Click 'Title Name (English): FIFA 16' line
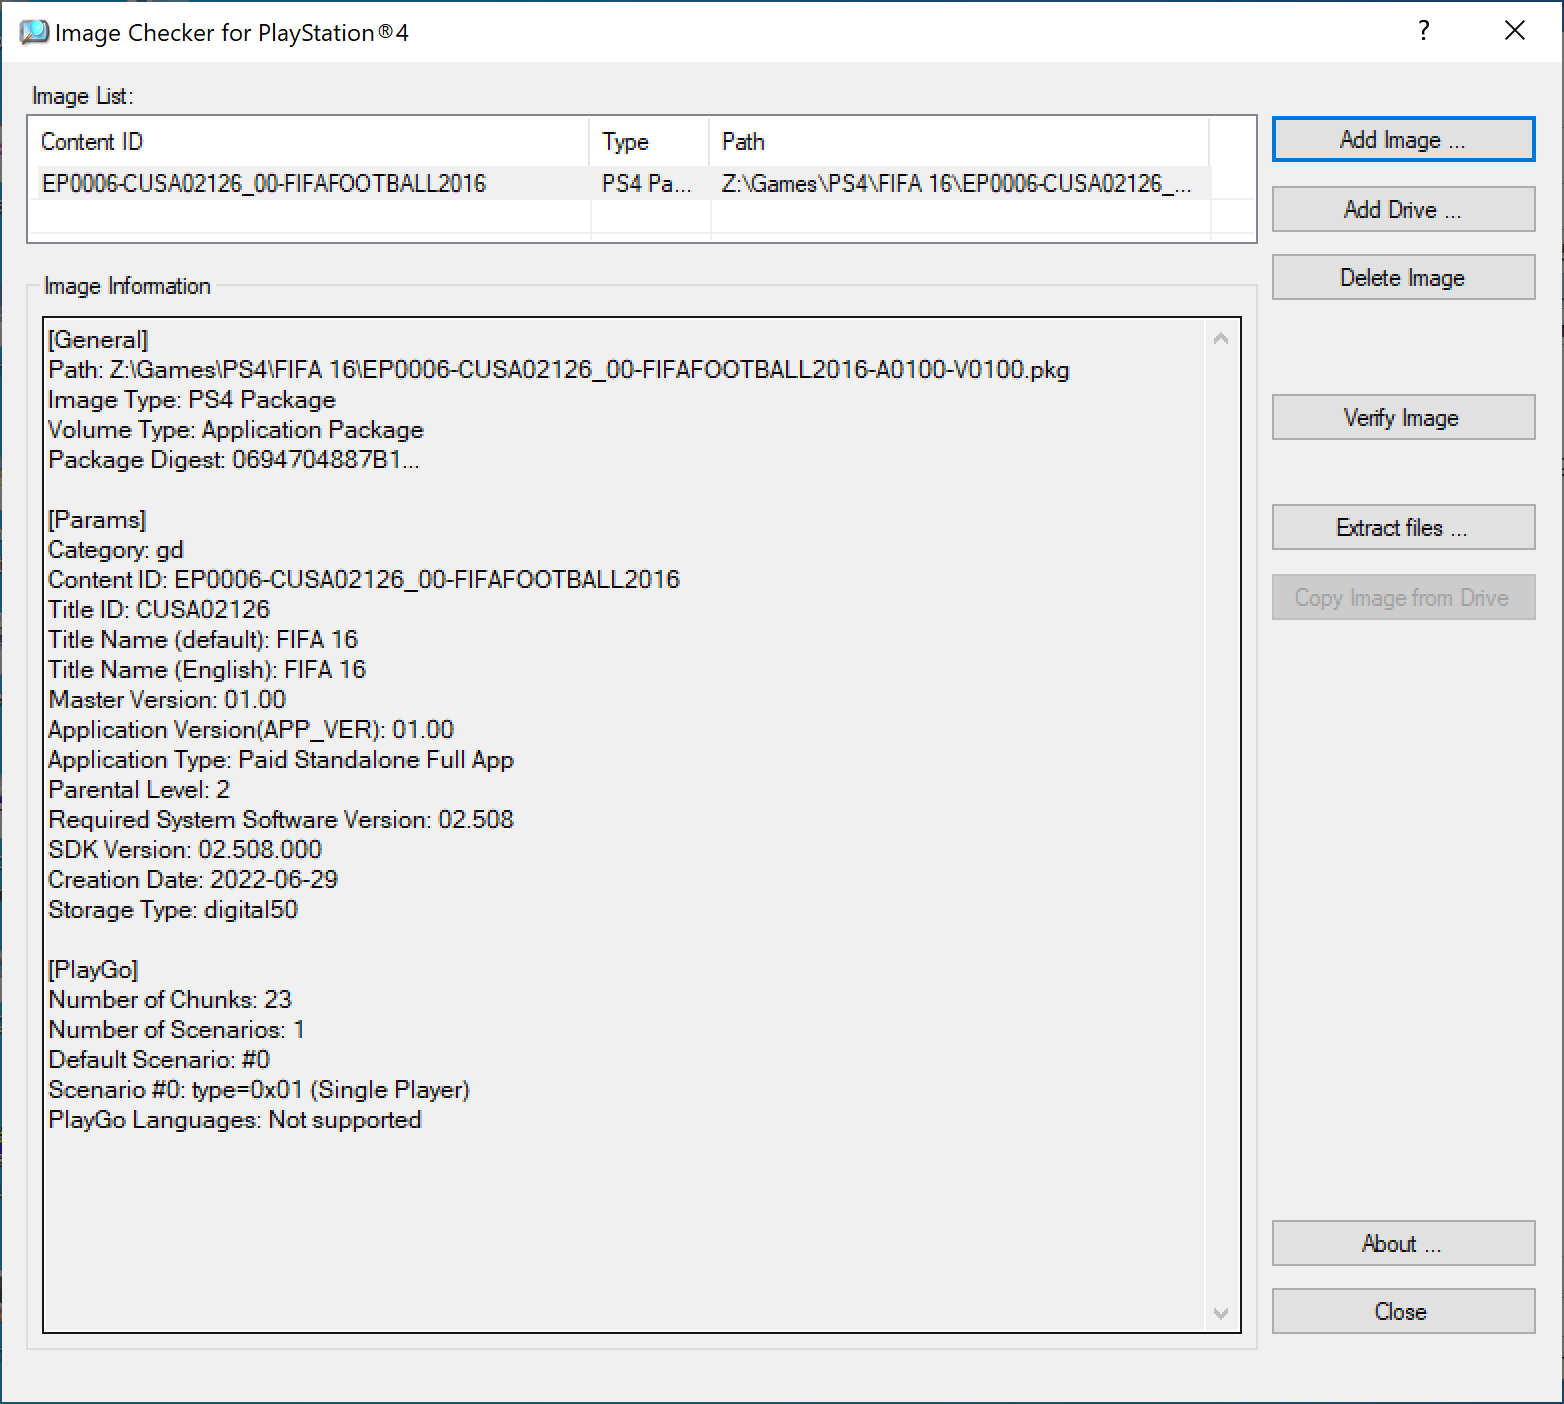 (x=207, y=670)
